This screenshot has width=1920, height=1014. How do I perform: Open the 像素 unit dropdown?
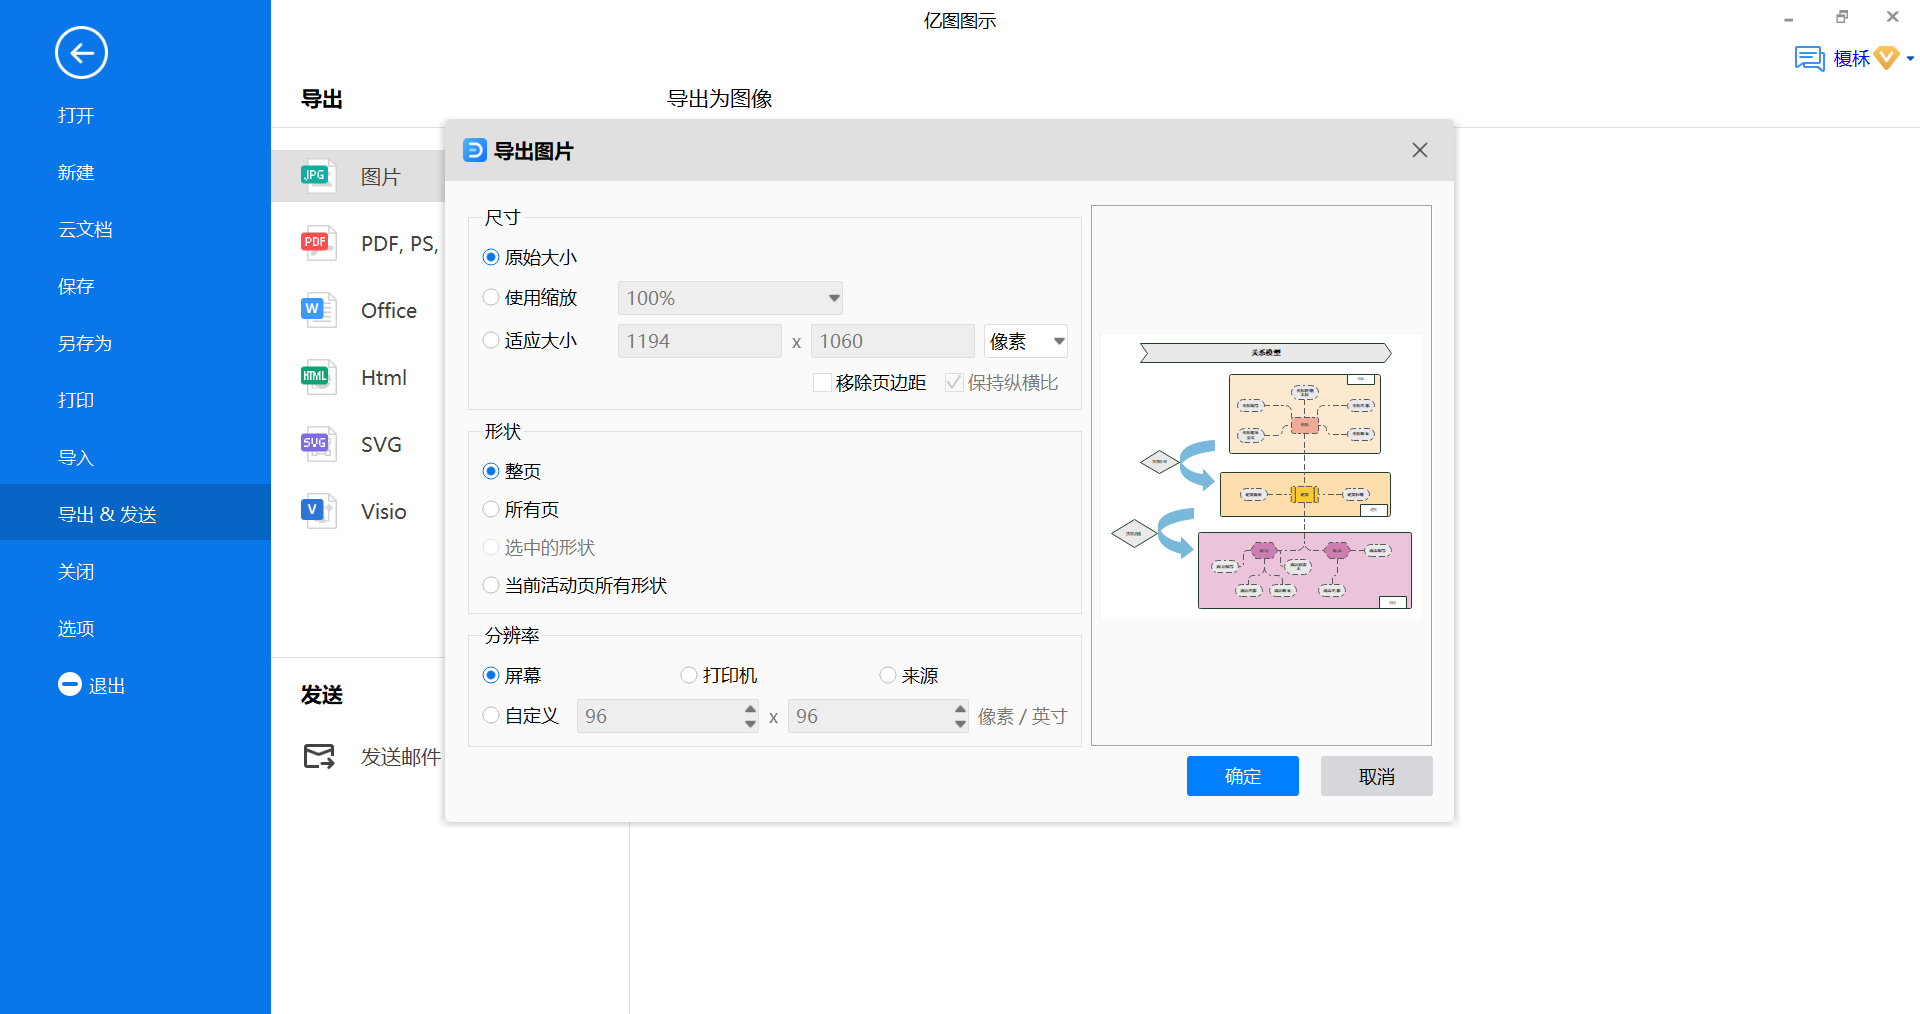pyautogui.click(x=1026, y=341)
